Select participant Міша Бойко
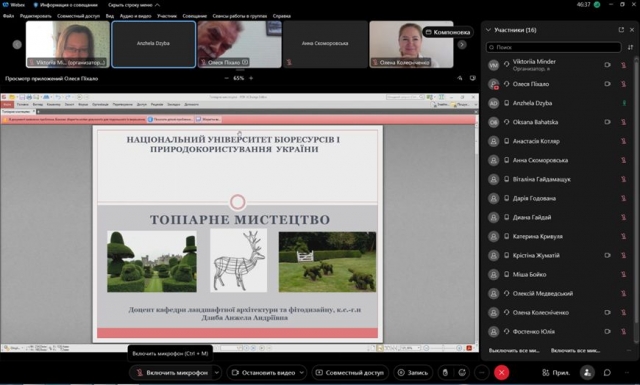640x385 pixels. pos(557,274)
